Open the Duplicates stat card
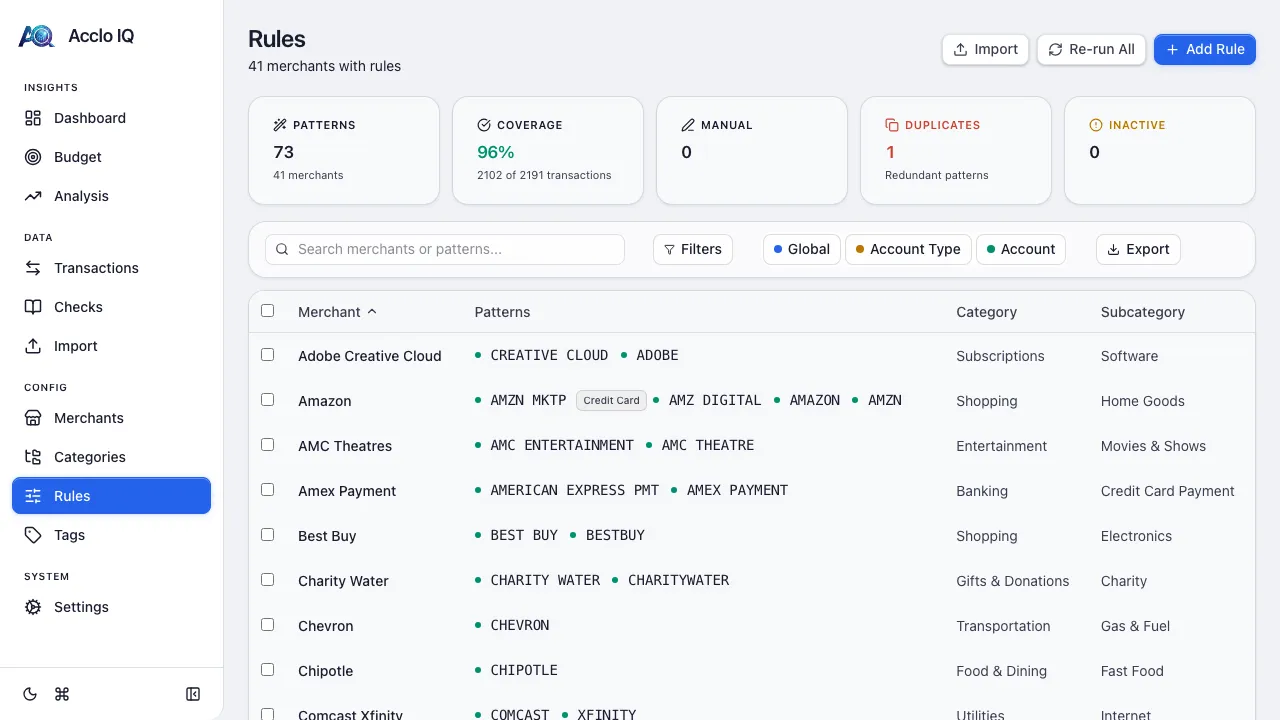 pyautogui.click(x=956, y=150)
